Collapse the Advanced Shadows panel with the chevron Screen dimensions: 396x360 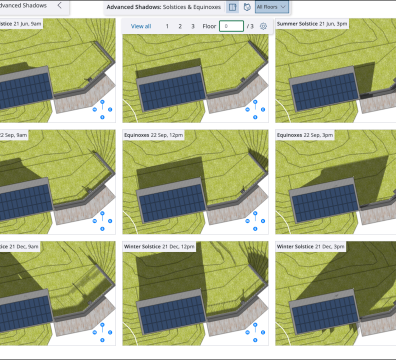click(60, 5)
